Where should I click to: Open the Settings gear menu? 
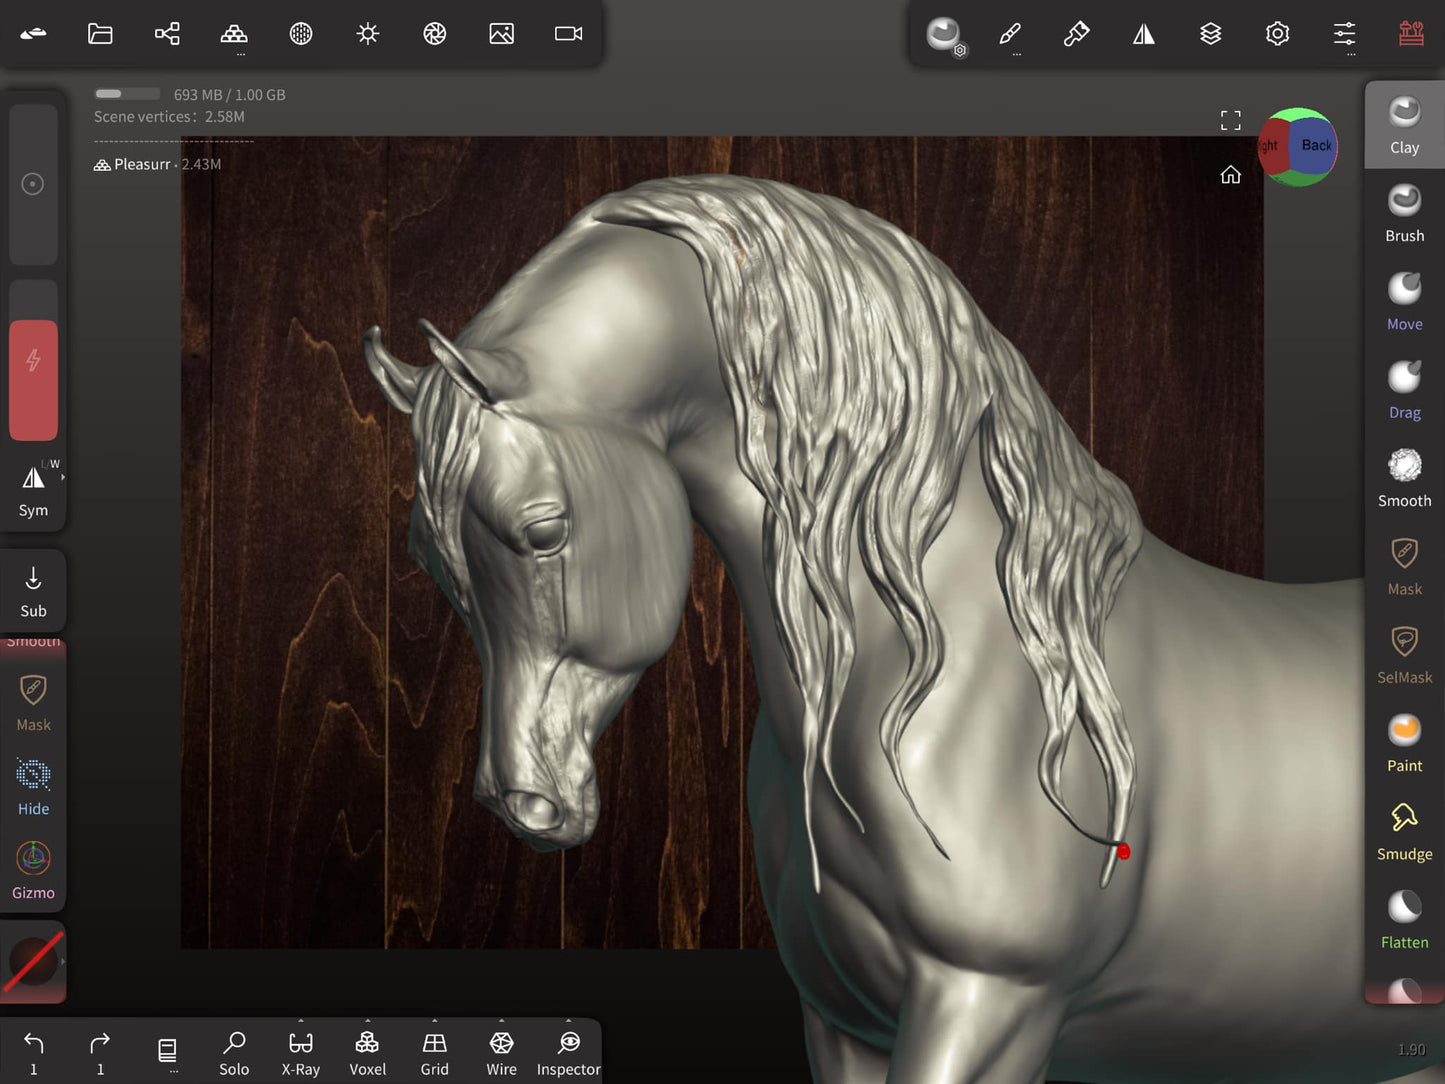(1277, 35)
